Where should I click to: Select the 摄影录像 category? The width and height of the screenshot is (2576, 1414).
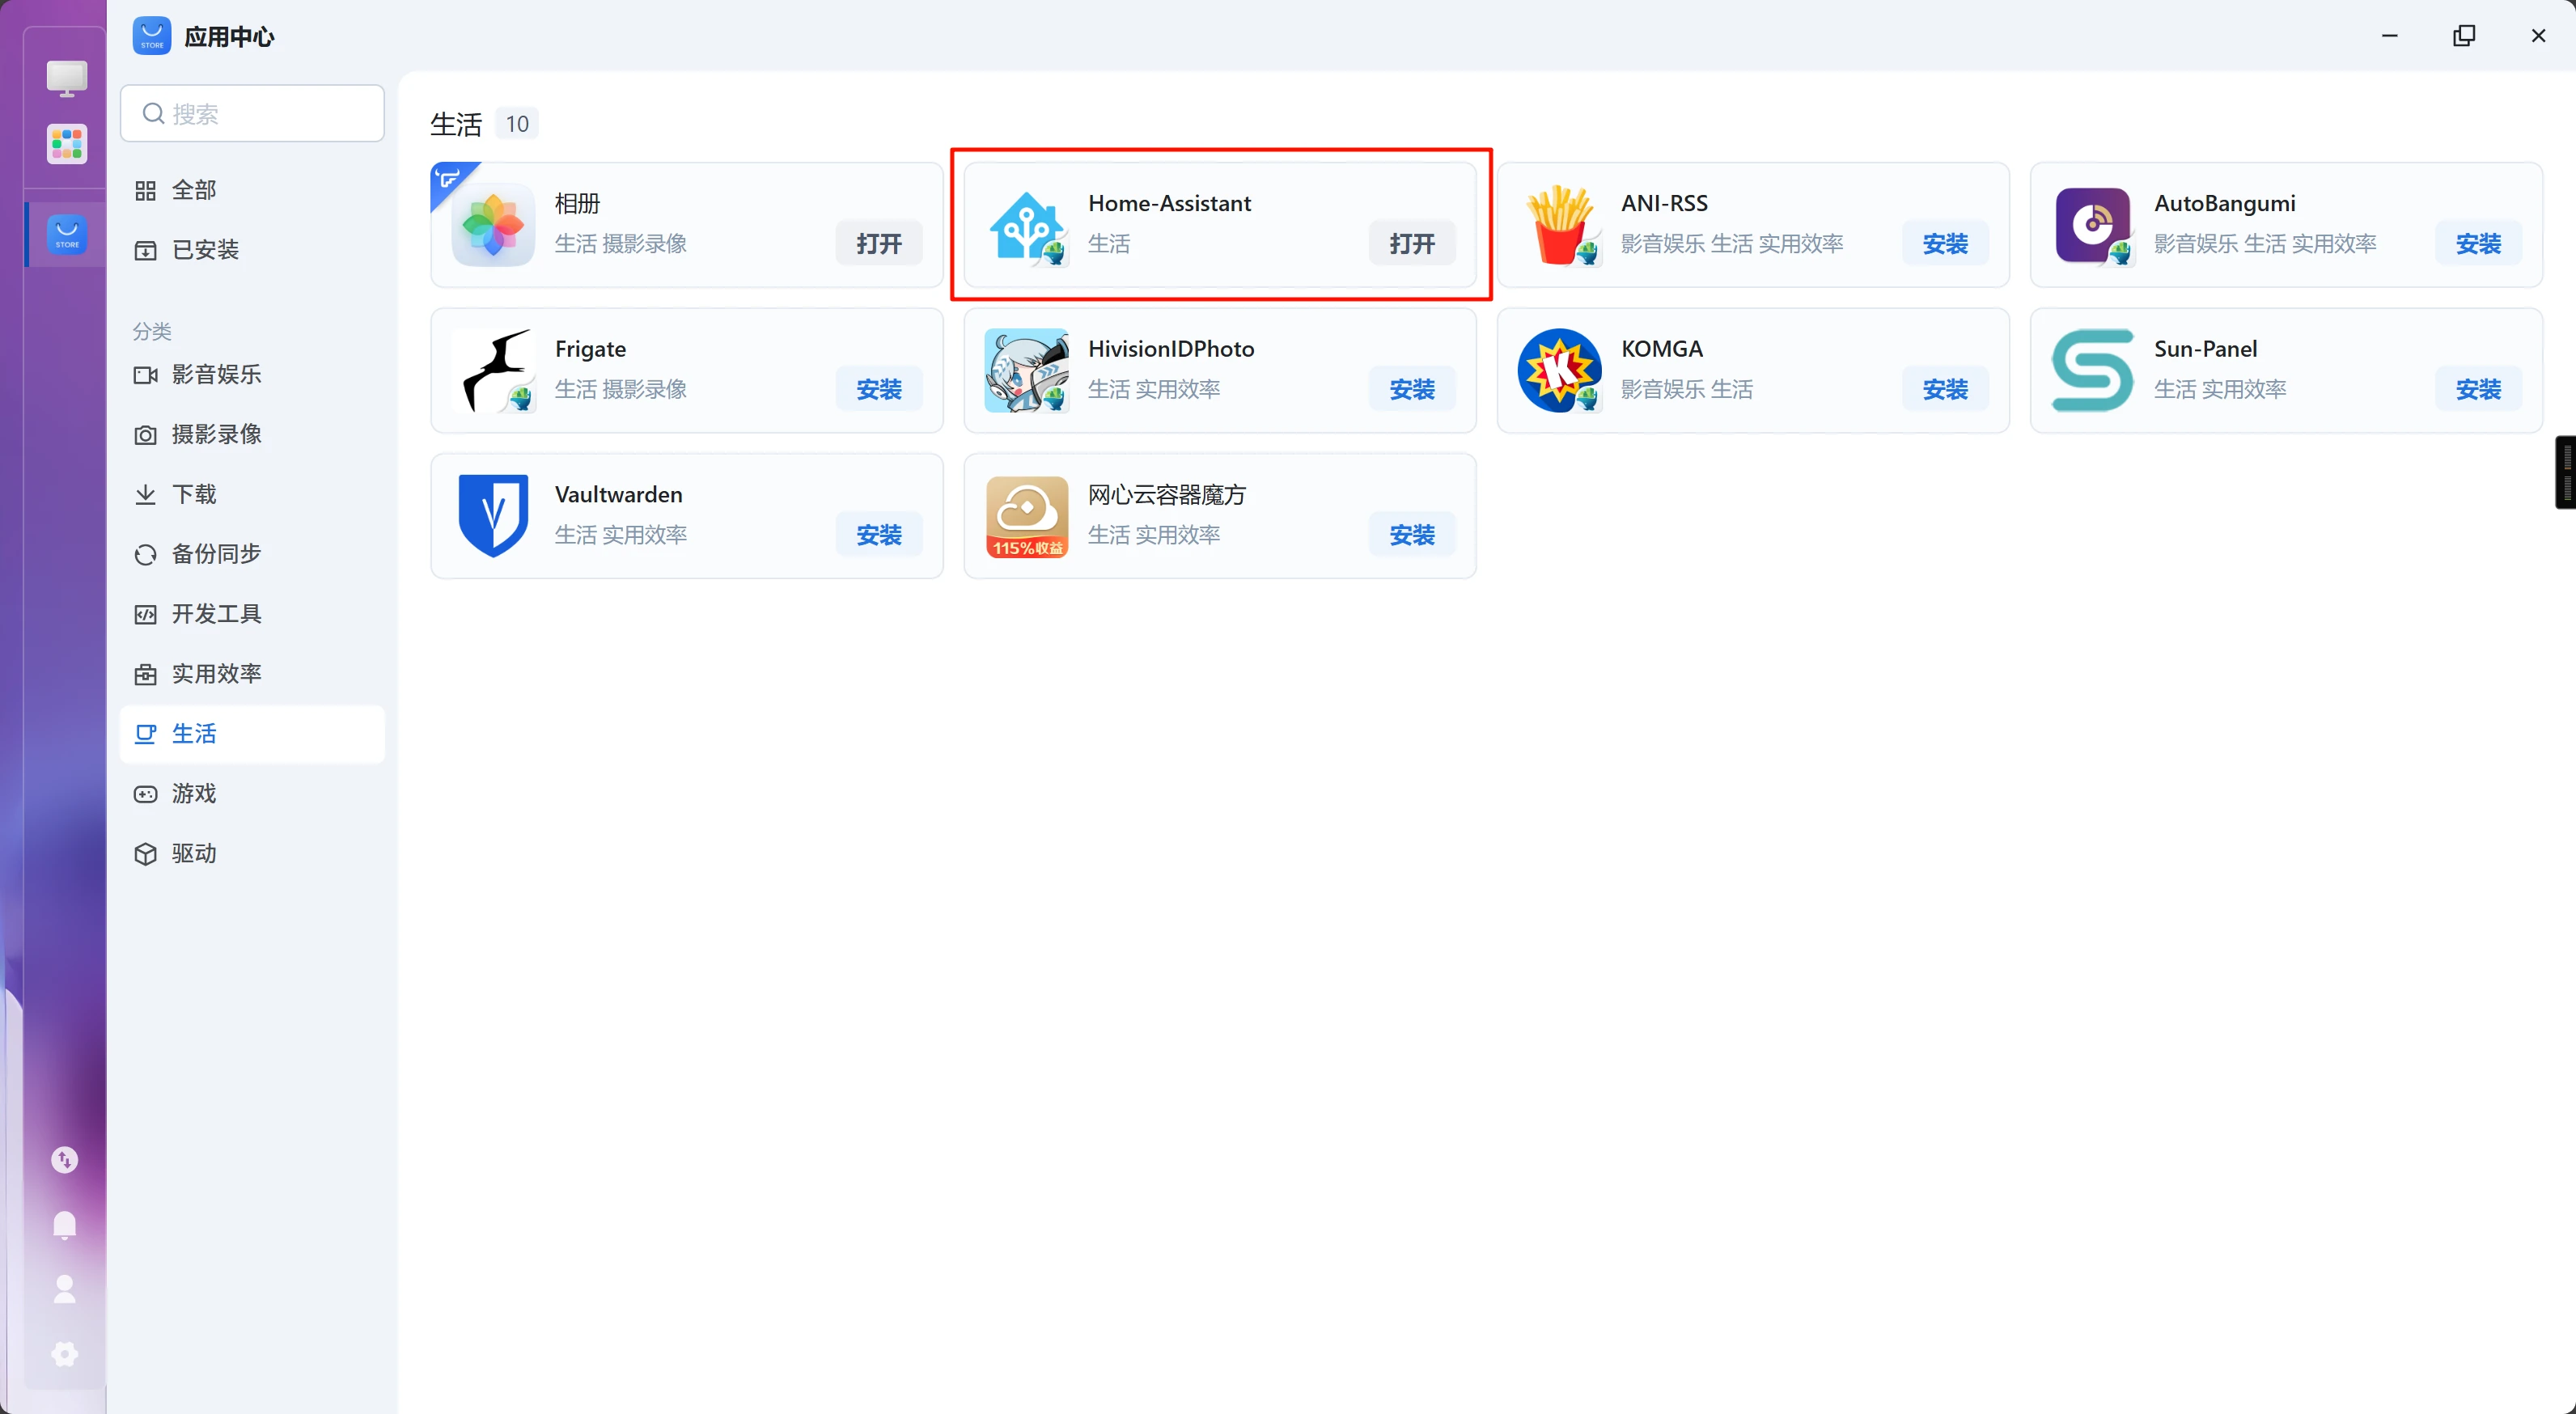click(x=252, y=435)
